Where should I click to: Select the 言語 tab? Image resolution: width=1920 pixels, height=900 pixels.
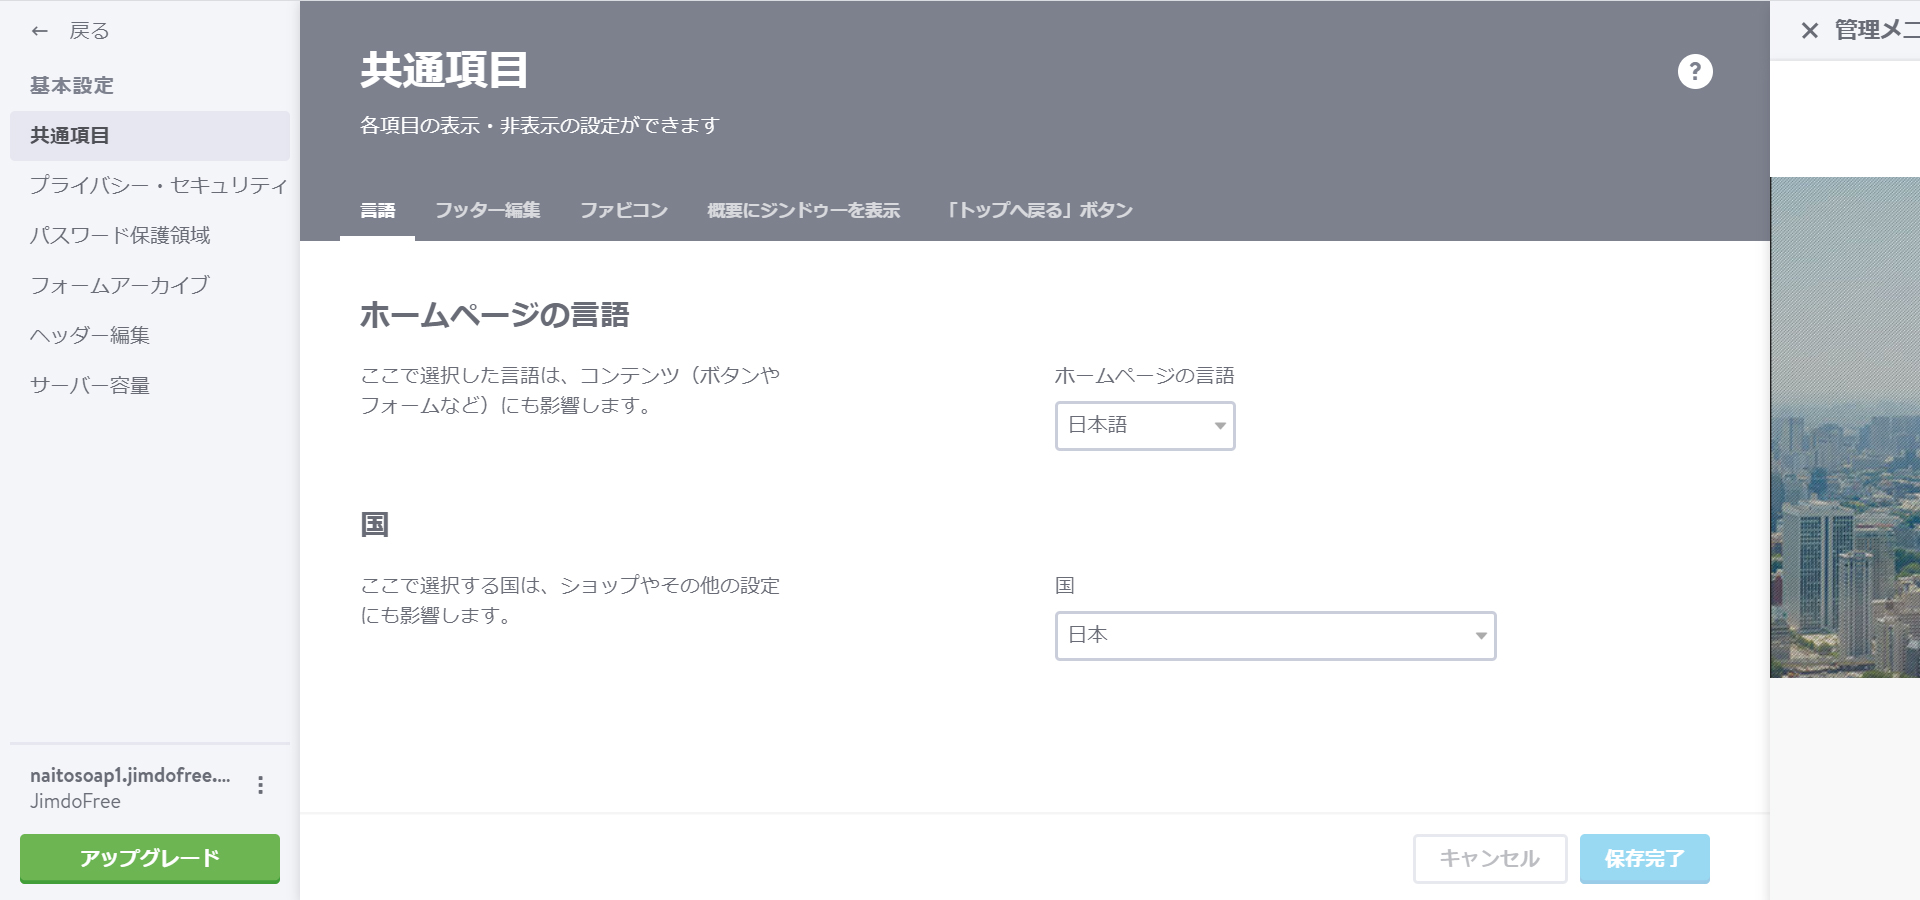click(x=377, y=210)
